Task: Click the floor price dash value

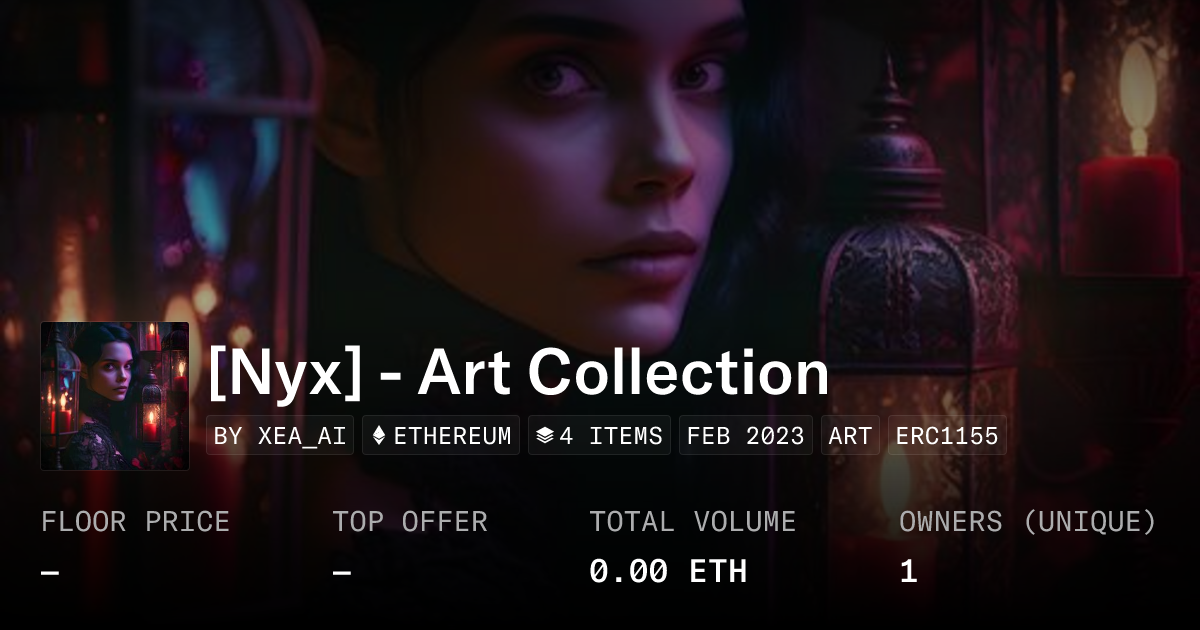Action: 51,573
